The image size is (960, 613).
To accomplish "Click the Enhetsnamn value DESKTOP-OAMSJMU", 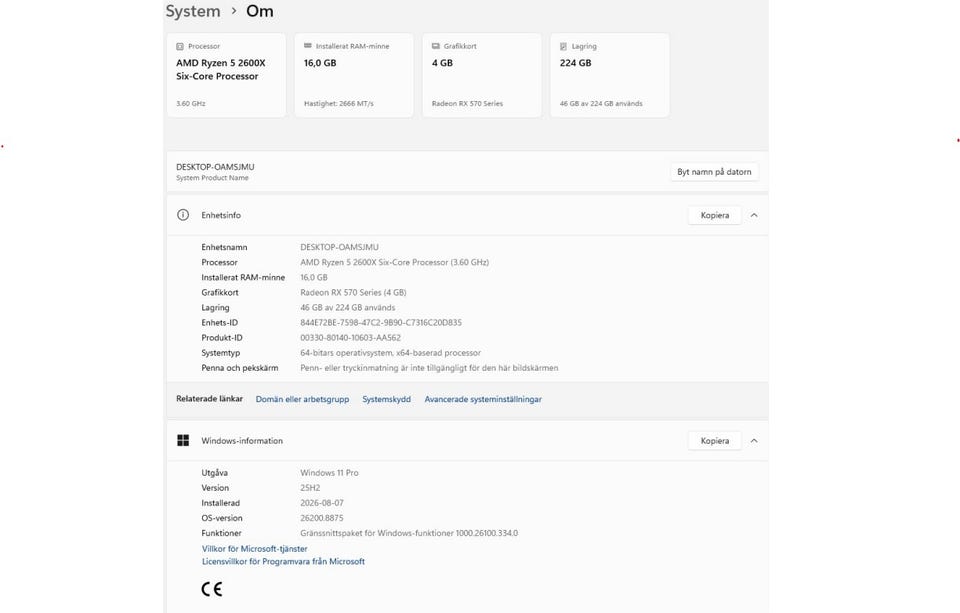I will [x=339, y=247].
